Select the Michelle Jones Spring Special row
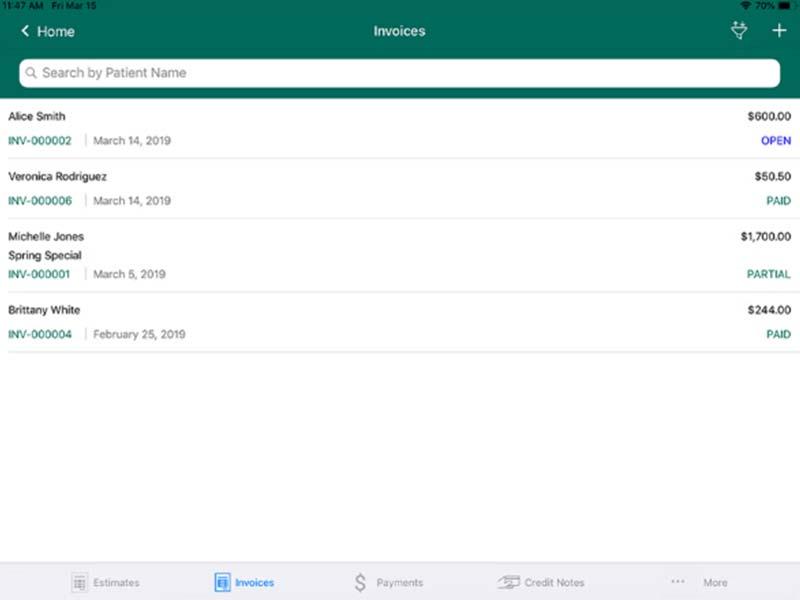Image resolution: width=800 pixels, height=600 pixels. [x=400, y=256]
